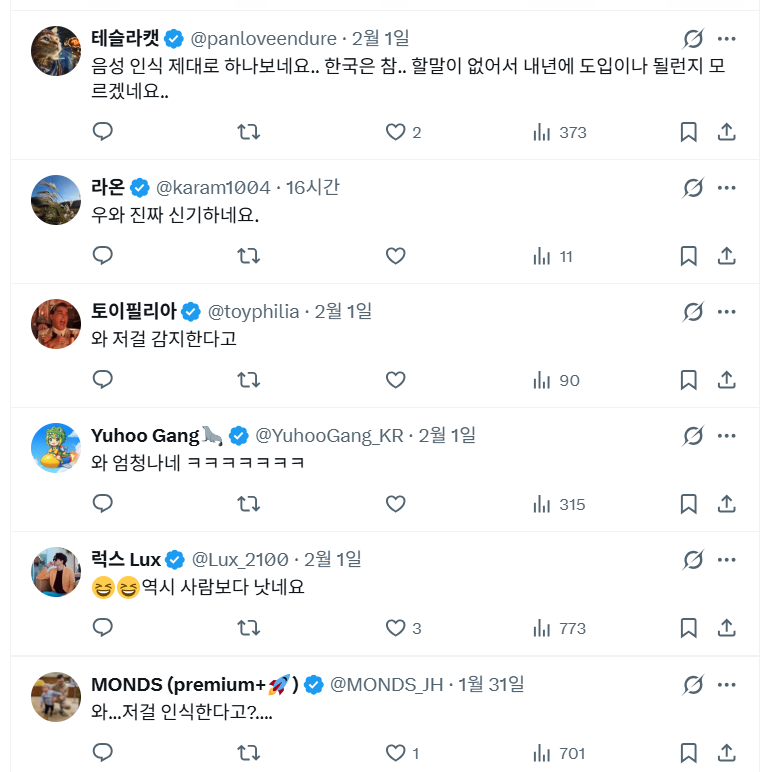
Task: Like Lux_2100's post with 3 likes
Action: click(x=395, y=628)
